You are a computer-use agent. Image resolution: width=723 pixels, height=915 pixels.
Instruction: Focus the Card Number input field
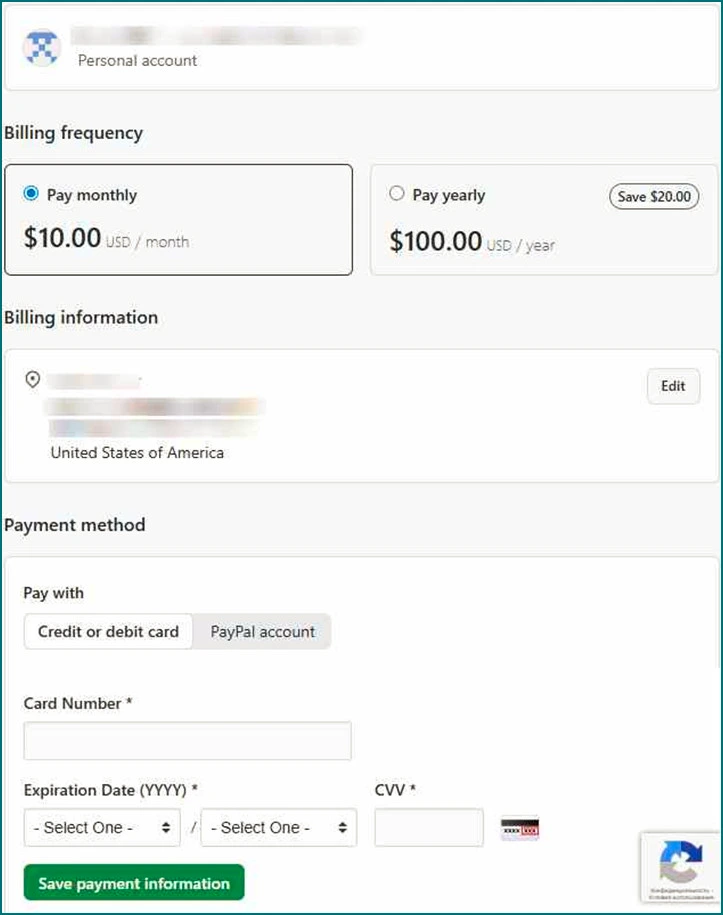click(x=187, y=741)
